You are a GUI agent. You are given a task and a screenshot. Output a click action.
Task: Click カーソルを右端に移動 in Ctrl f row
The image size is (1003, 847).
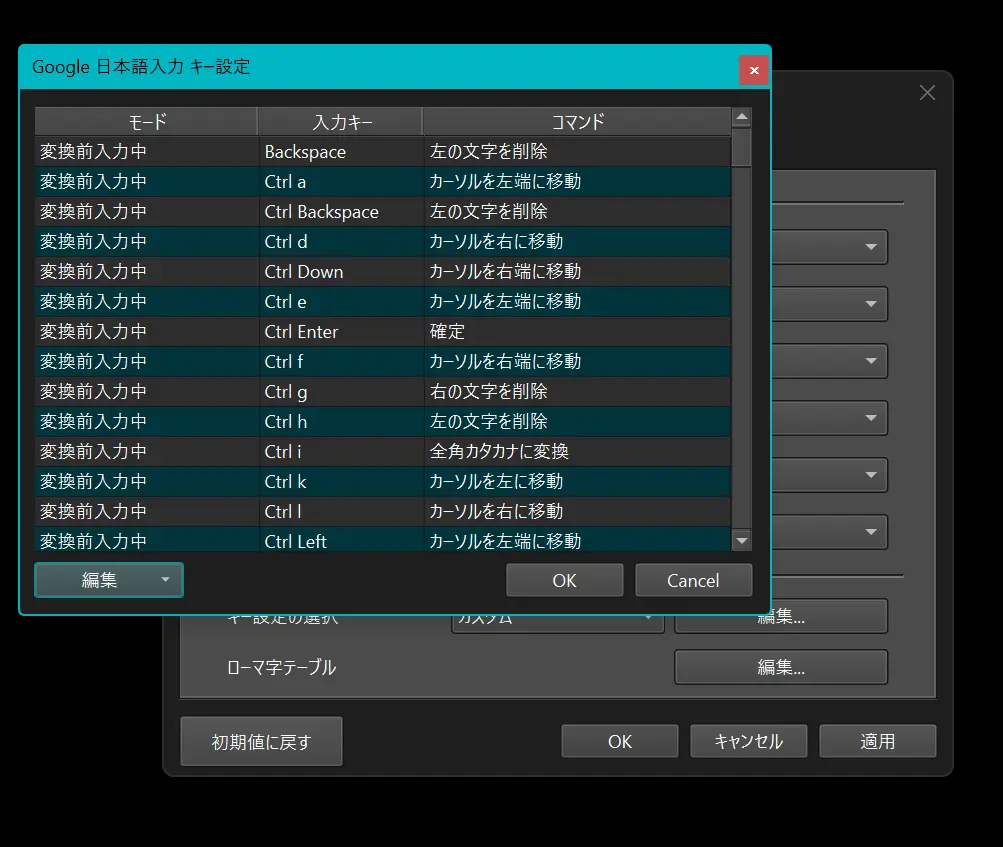[x=577, y=362]
